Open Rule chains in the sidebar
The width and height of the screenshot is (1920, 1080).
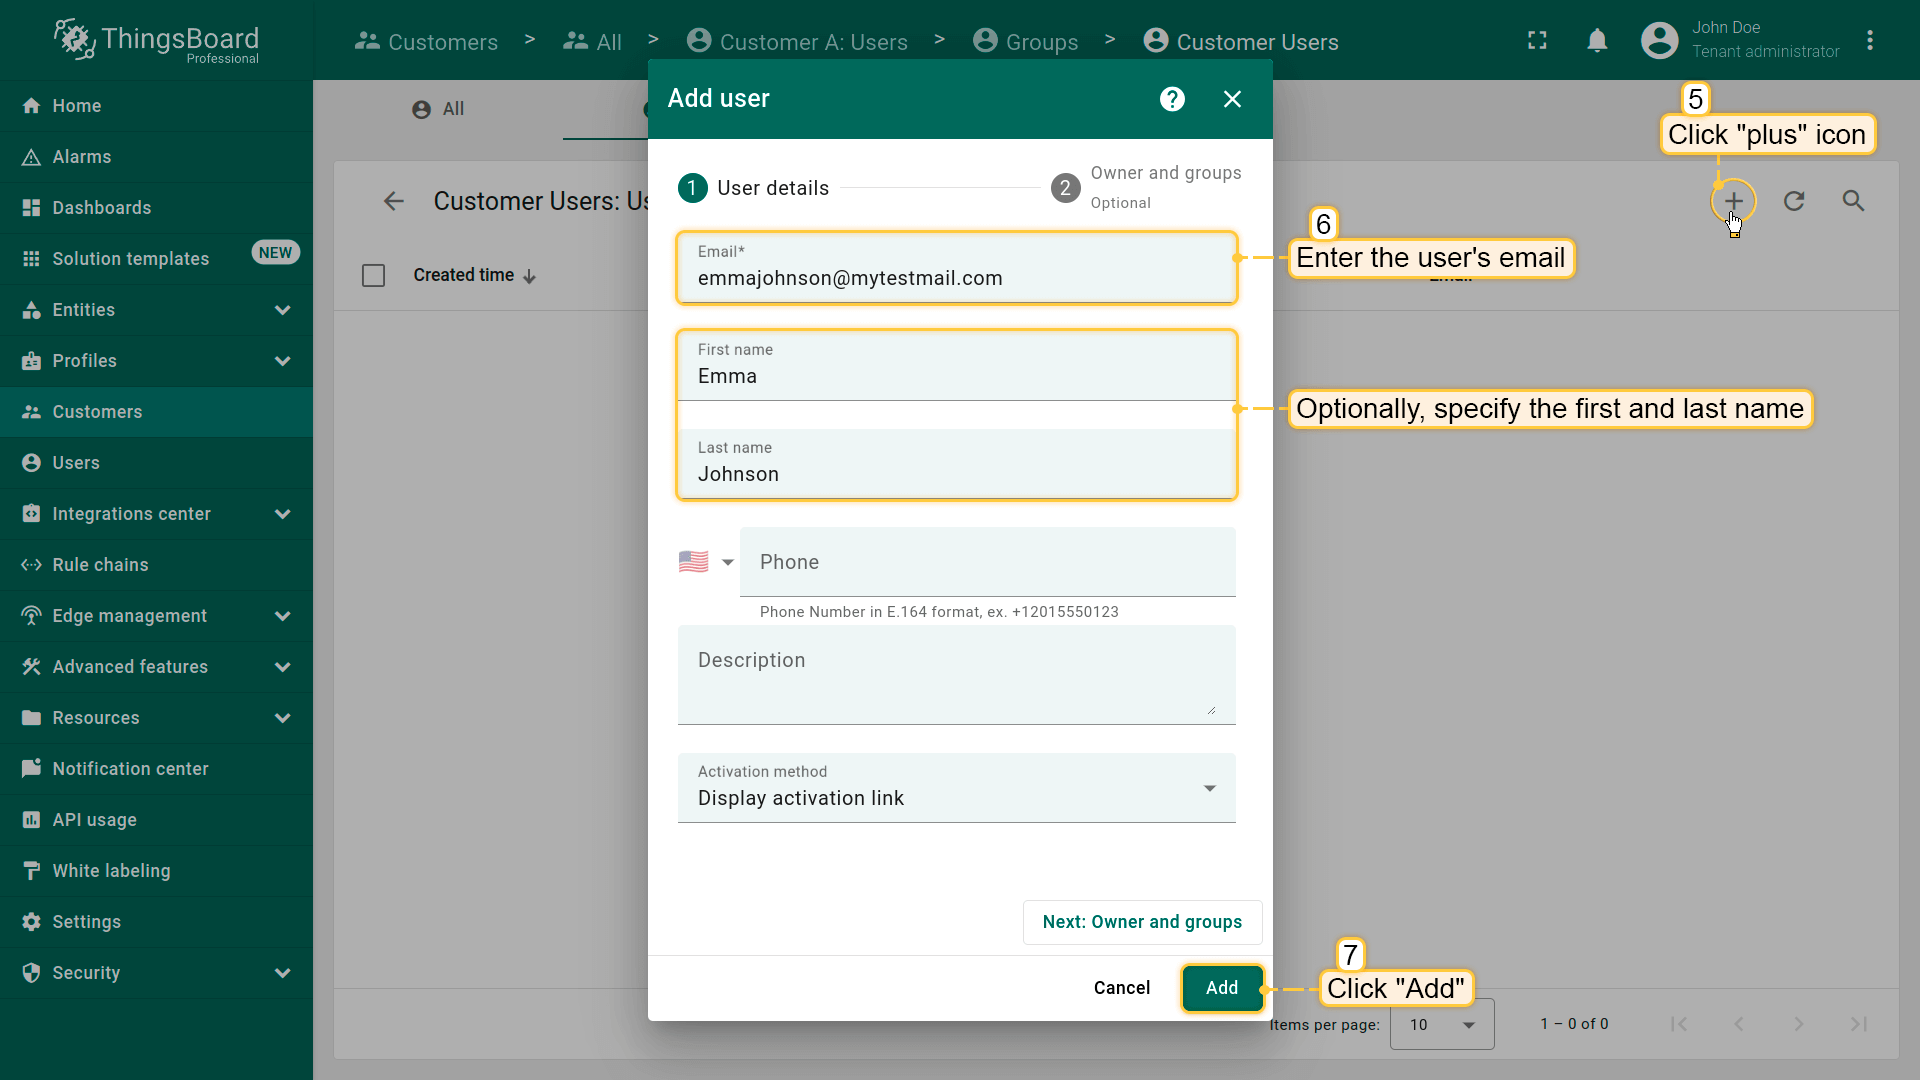click(x=100, y=565)
